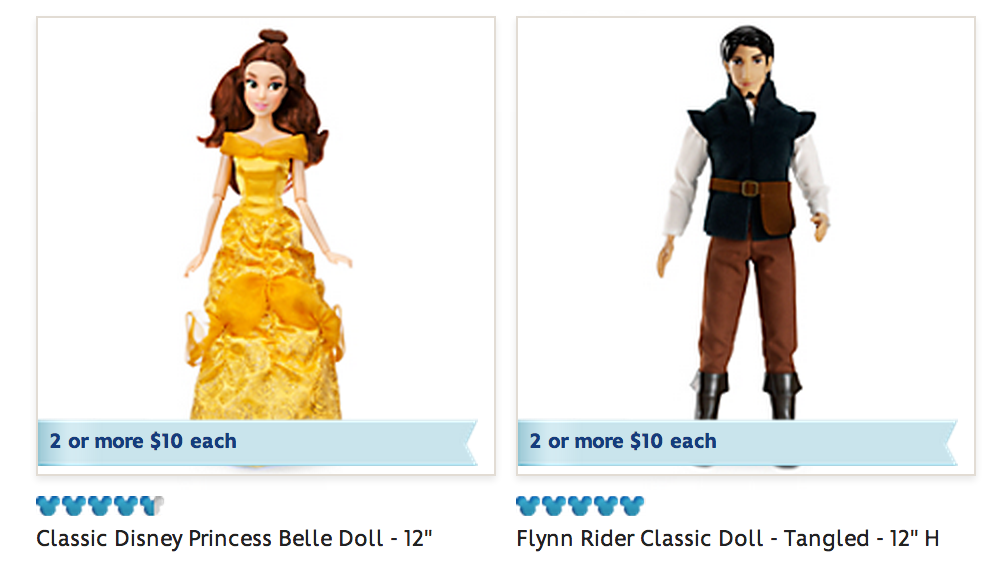
Task: Click the third Mickey rating icon for Flynn Rider
Action: tap(580, 503)
